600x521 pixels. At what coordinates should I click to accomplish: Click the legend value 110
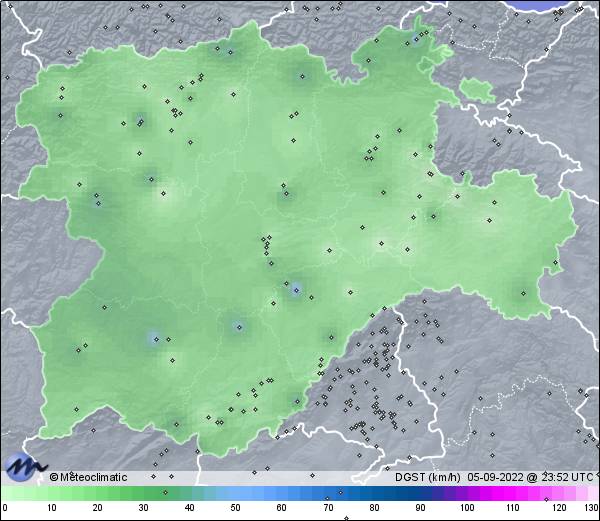click(513, 508)
